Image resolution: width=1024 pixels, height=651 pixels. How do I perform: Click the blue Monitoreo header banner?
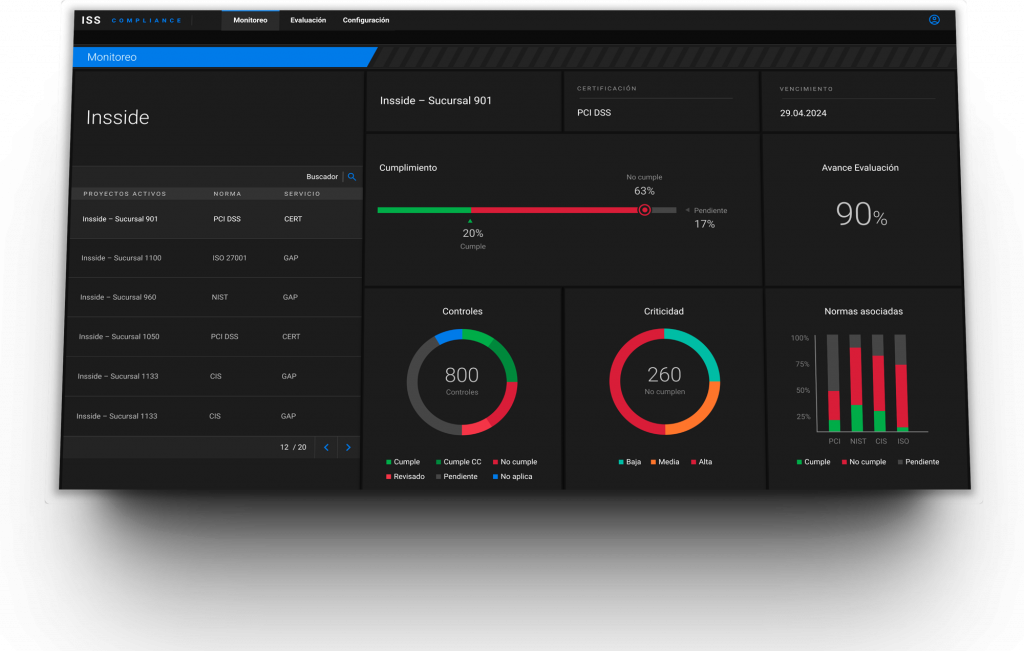coord(200,57)
